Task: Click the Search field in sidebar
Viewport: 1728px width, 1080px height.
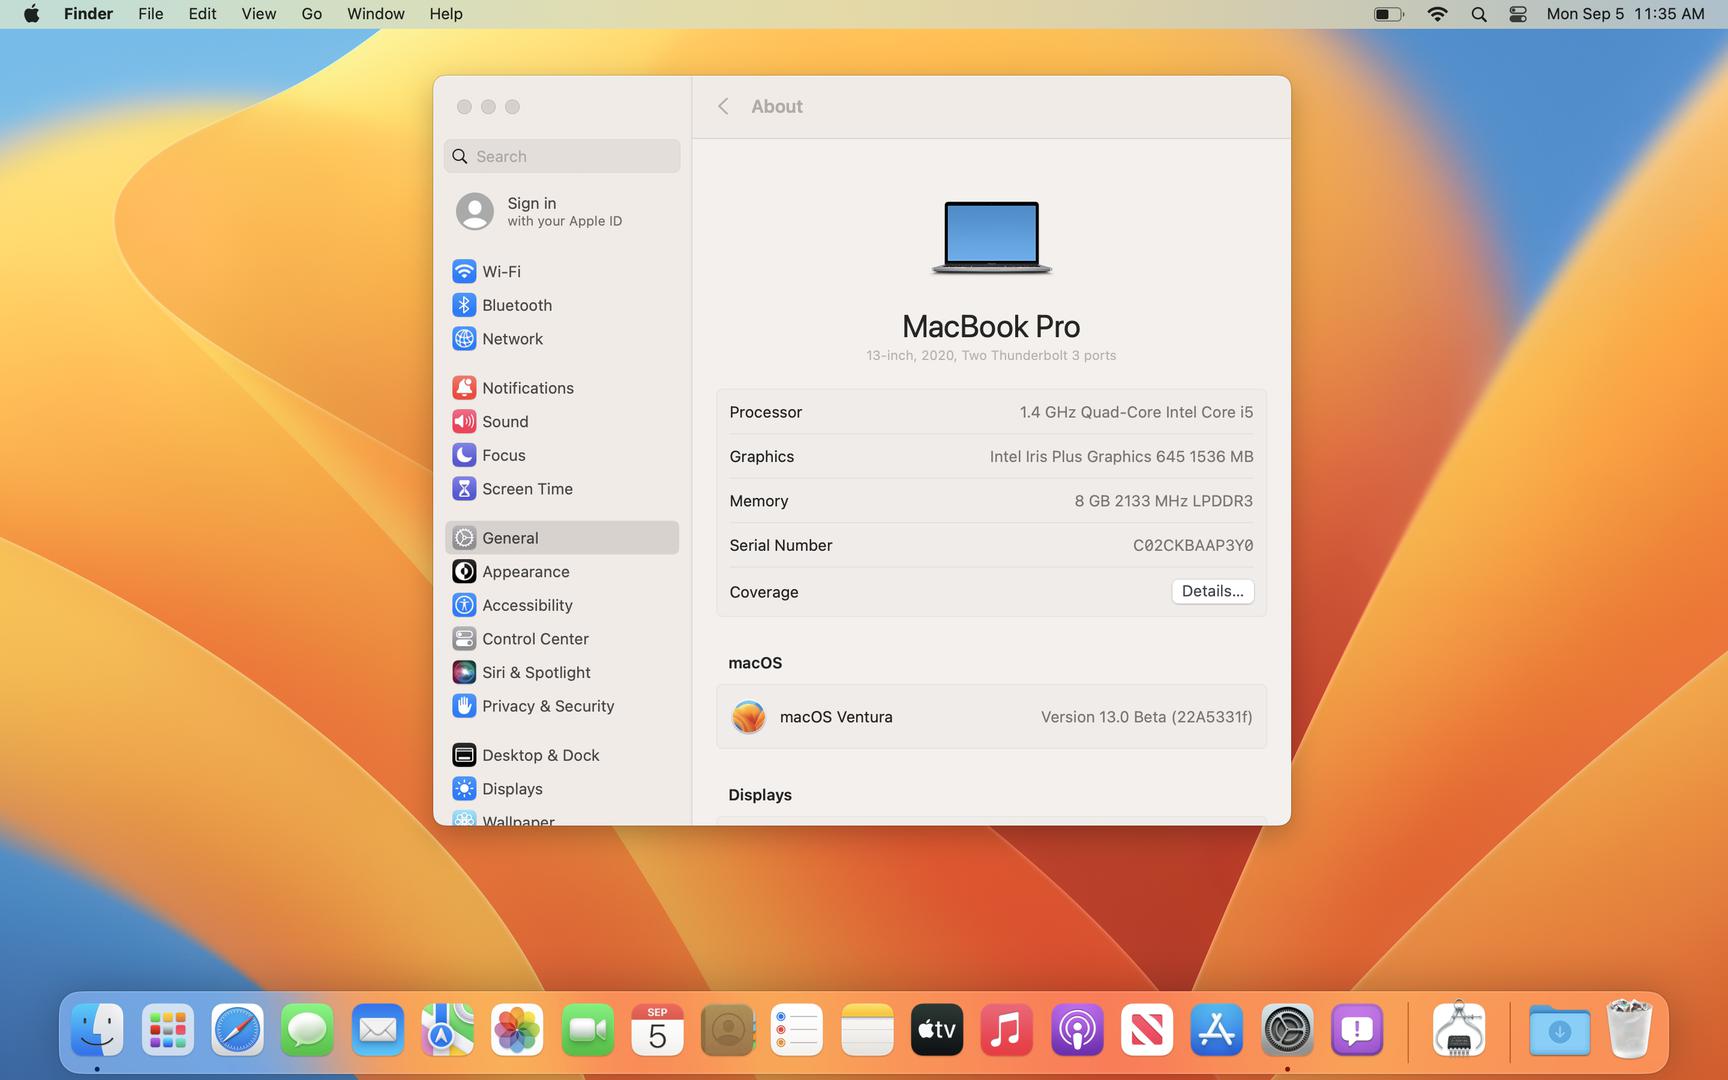Action: (562, 156)
